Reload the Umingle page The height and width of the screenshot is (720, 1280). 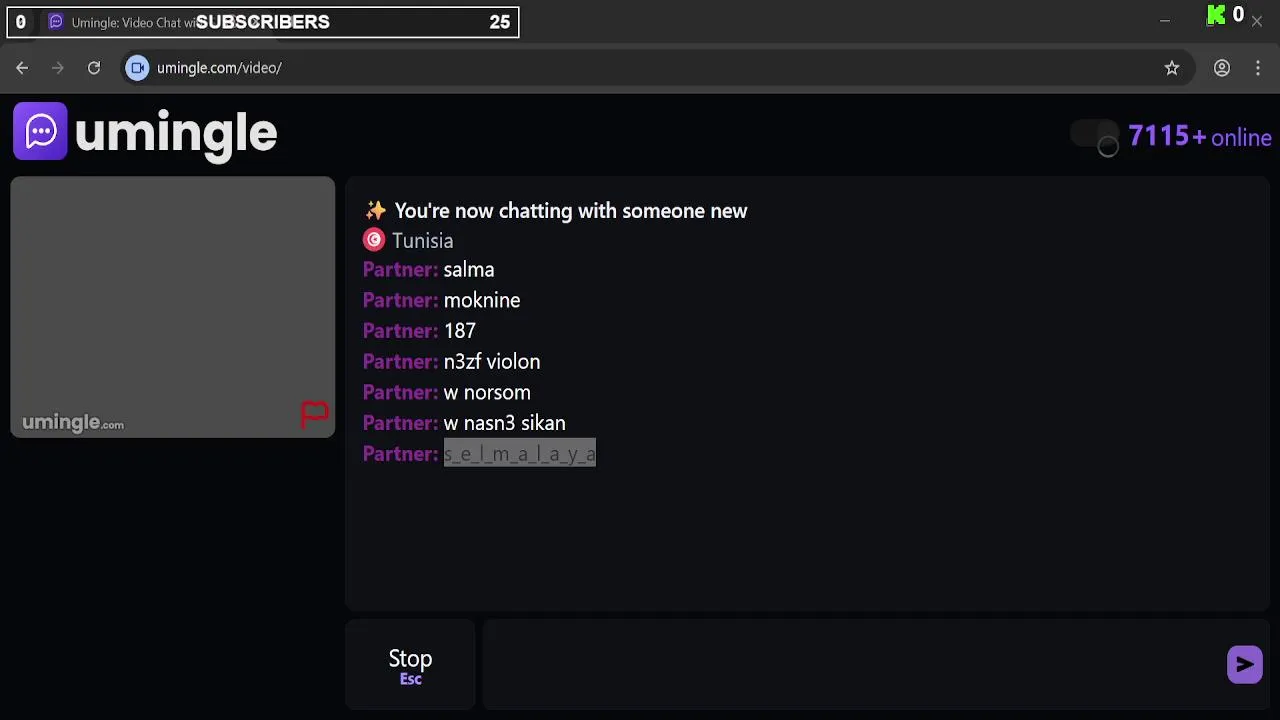click(94, 68)
